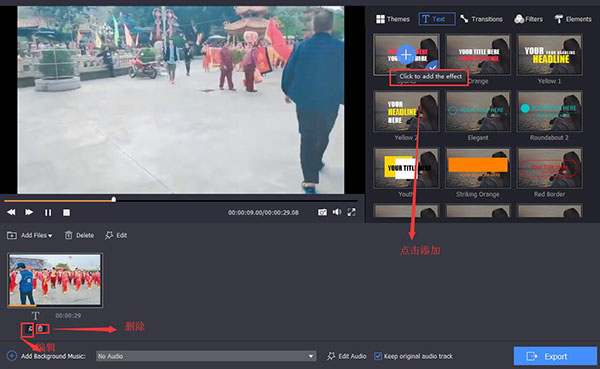Click the Delete button in toolbar

[x=79, y=235]
